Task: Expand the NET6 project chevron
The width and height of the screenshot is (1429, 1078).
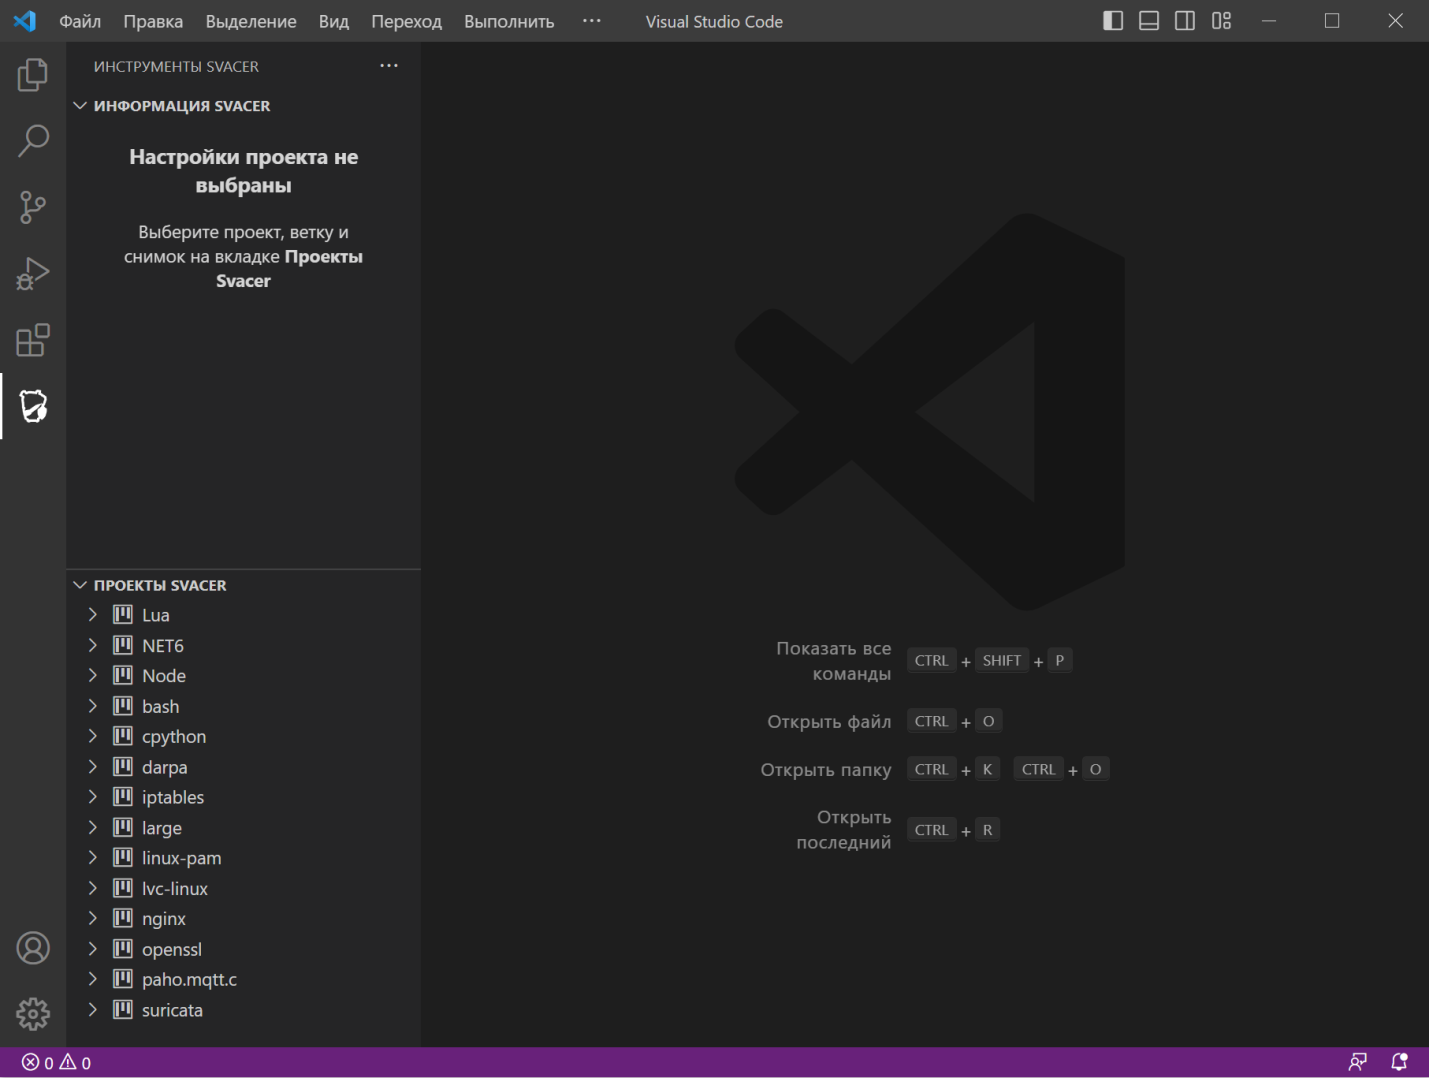Action: 93,645
